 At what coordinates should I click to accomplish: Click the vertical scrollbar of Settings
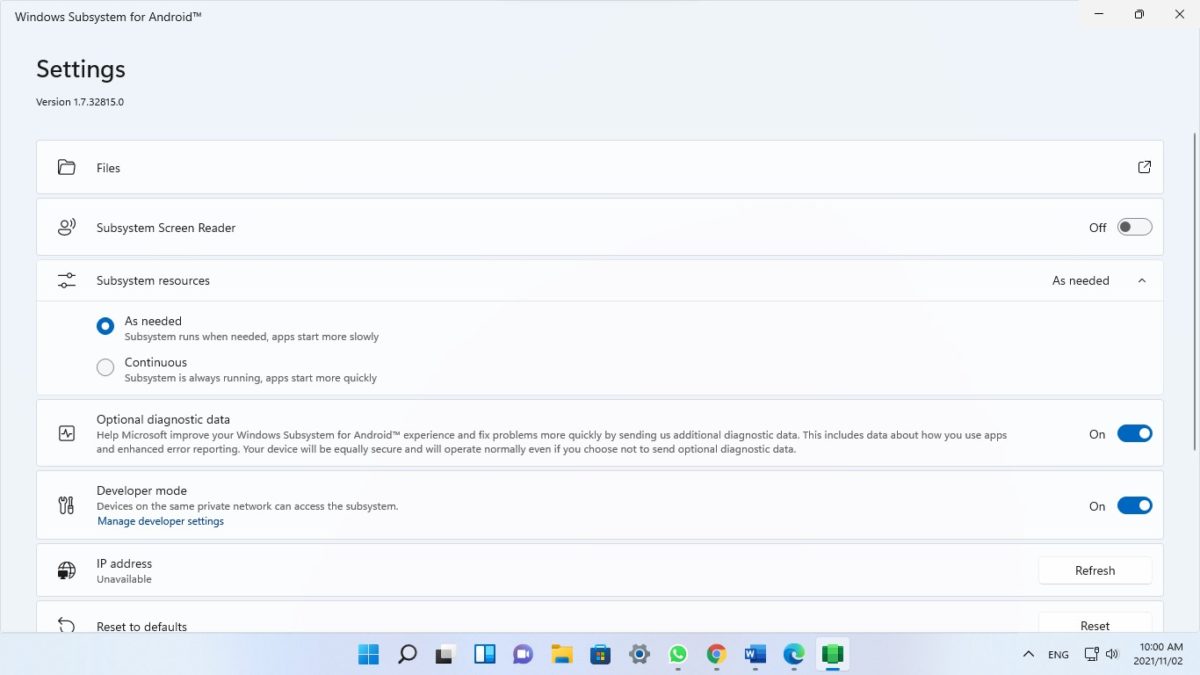click(1194, 290)
